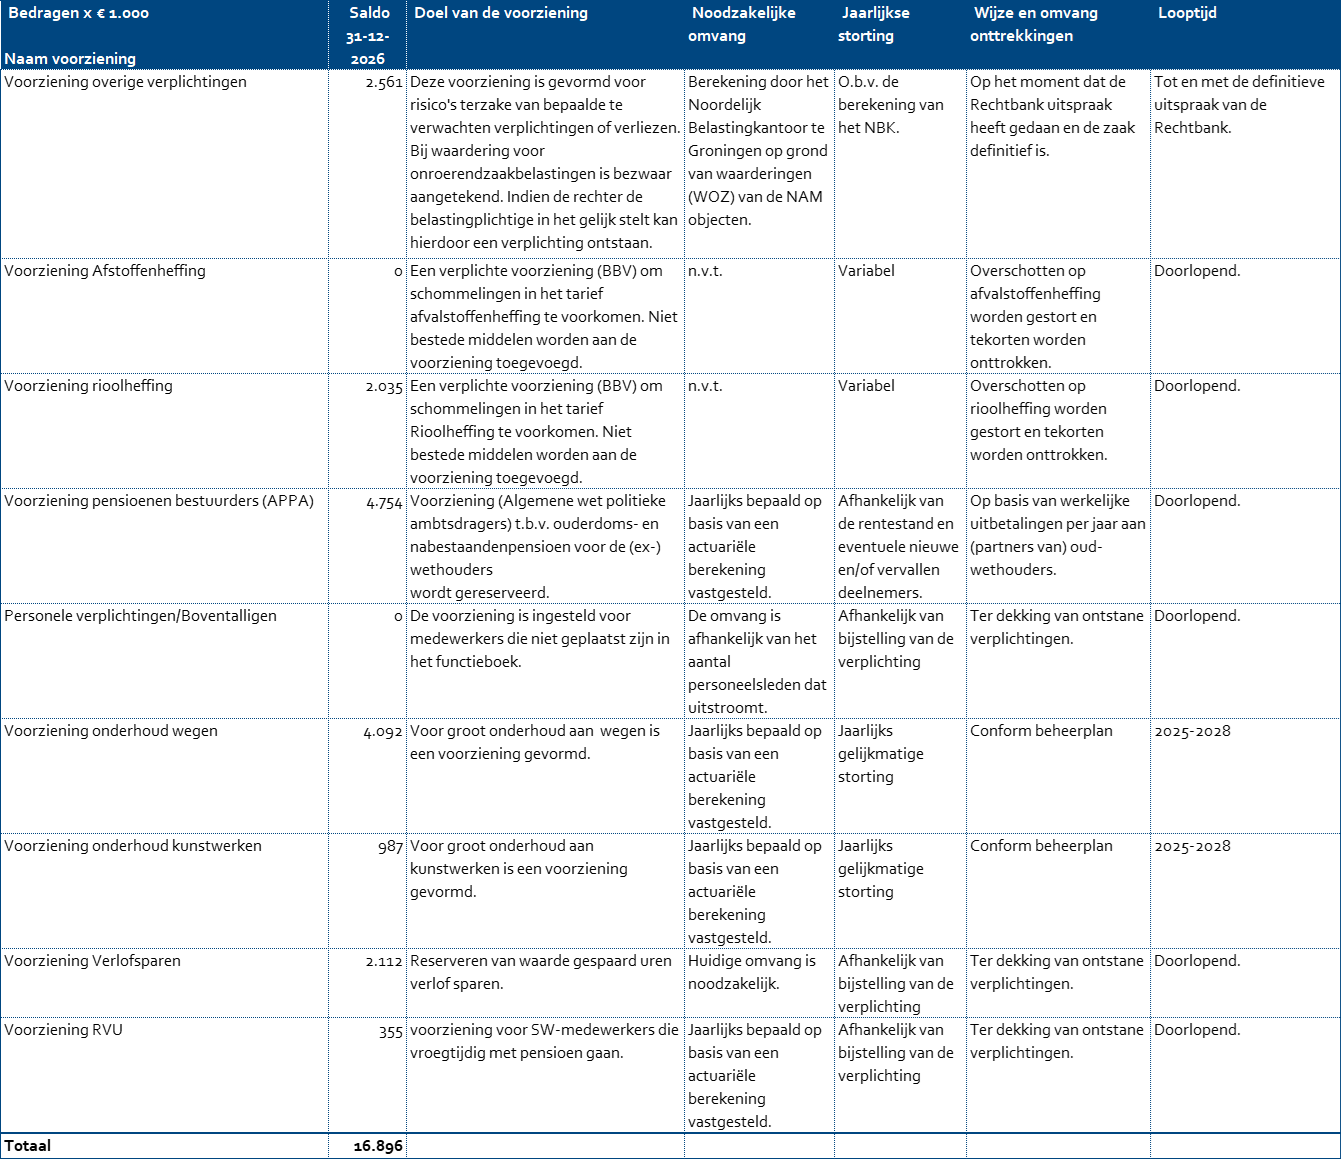Select fifth row cell under 'Doel van de voorziening'
Viewport: 1341px width, 1159px height.
click(x=546, y=661)
